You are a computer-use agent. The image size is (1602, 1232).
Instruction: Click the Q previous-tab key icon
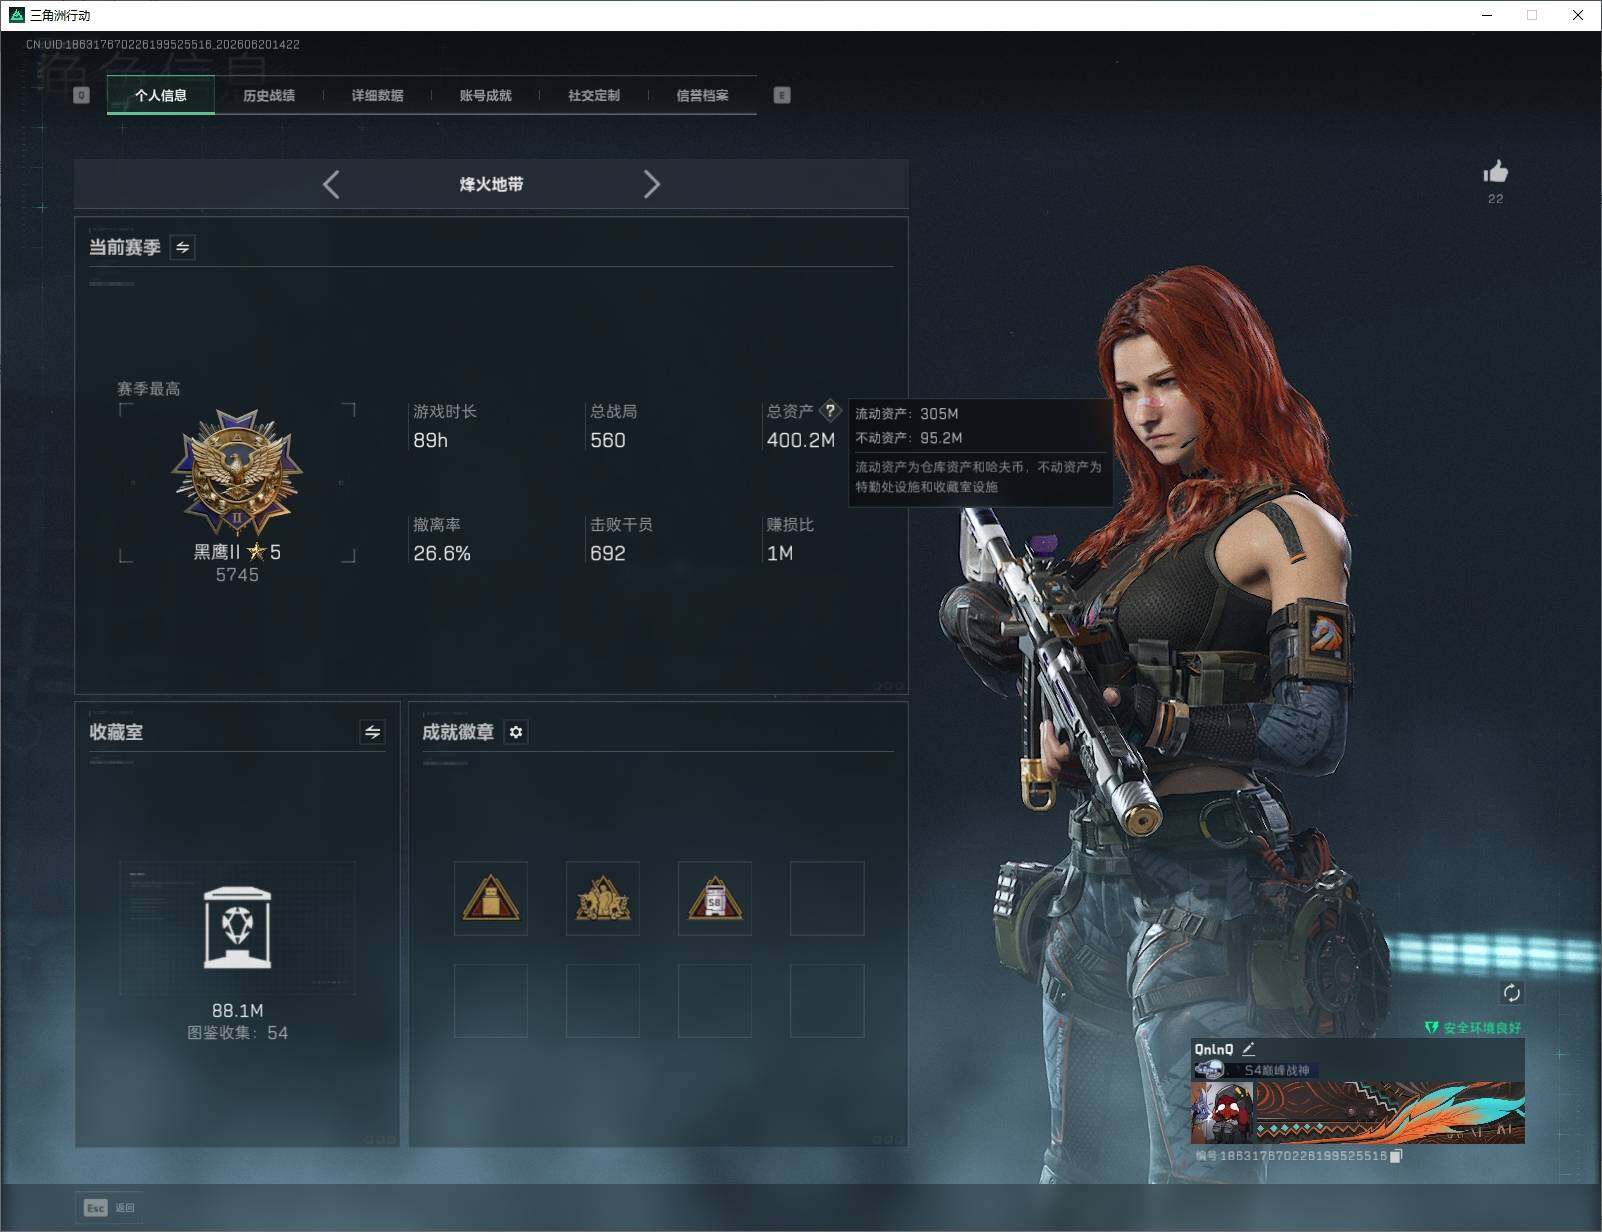tap(82, 95)
